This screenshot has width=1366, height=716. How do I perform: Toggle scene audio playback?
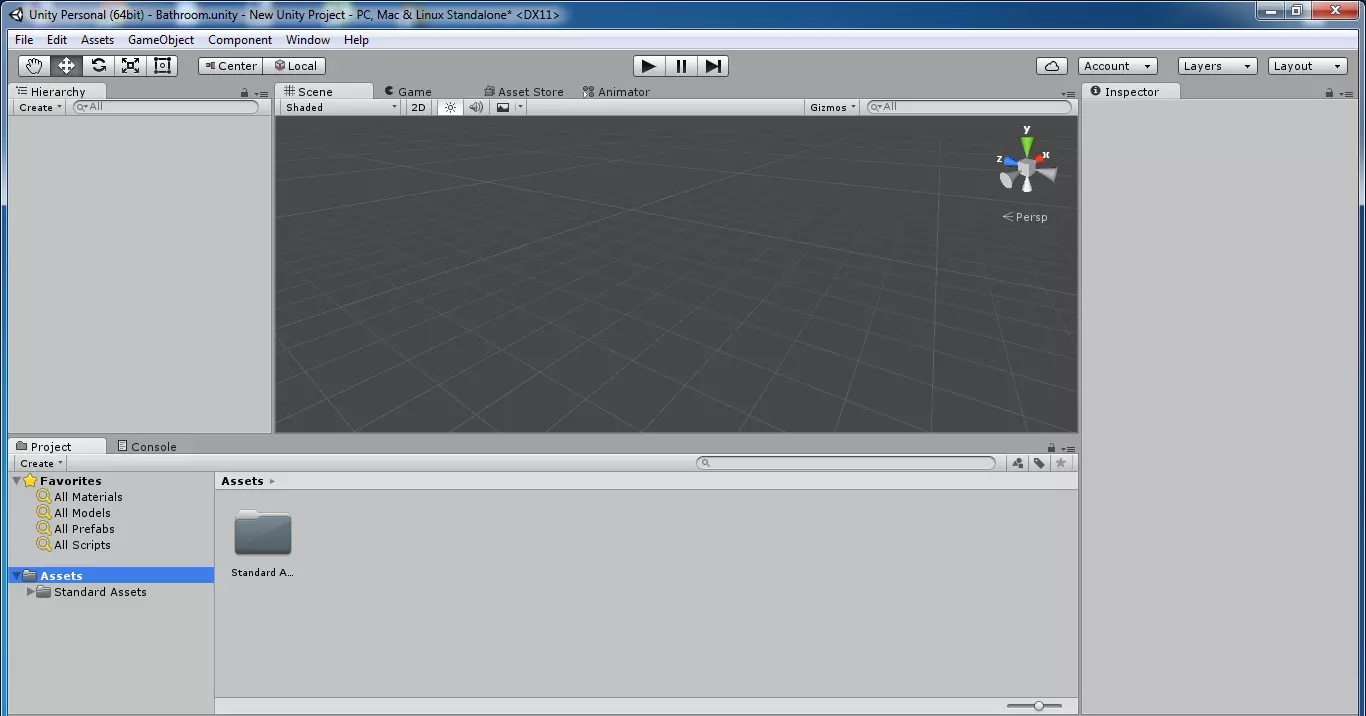(476, 107)
